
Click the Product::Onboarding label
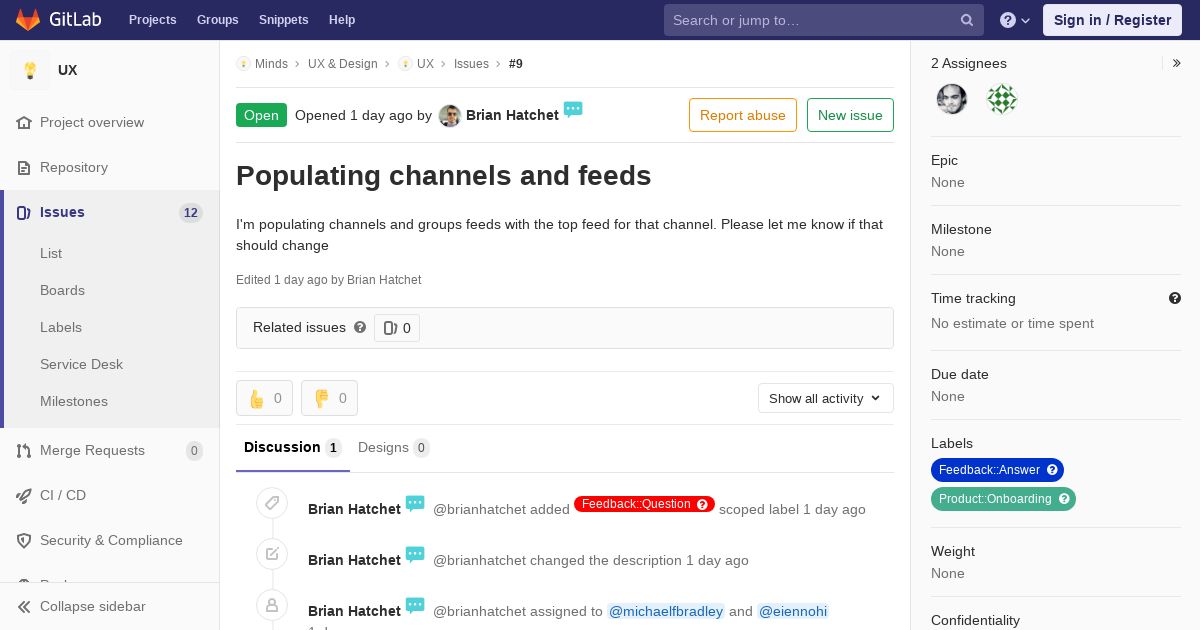coord(1003,499)
